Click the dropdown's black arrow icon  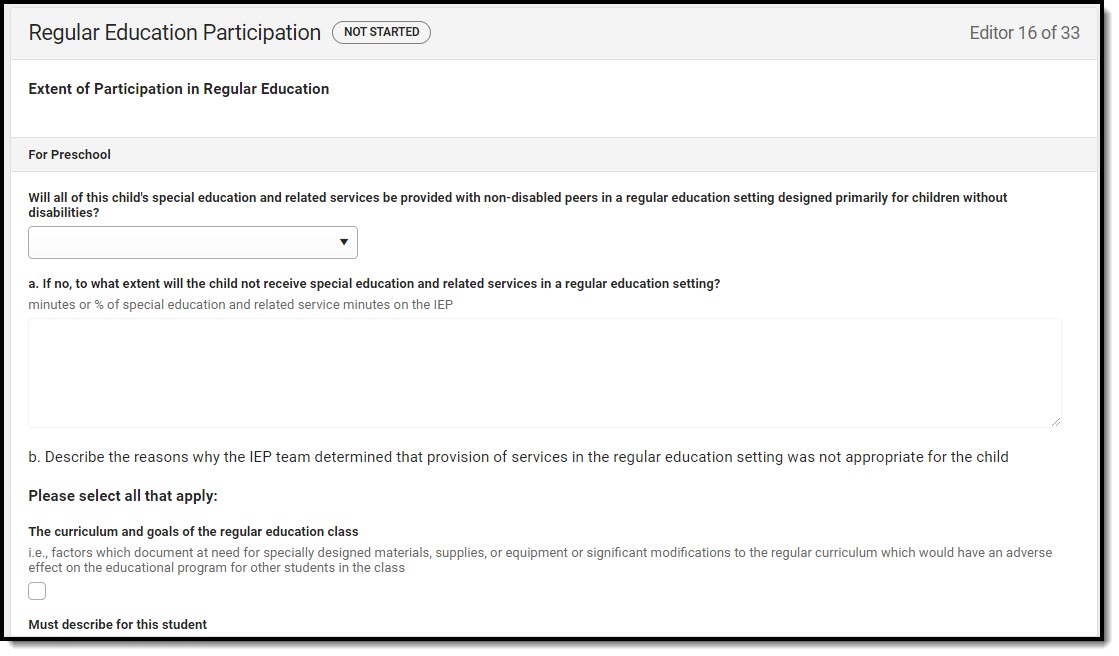[x=344, y=242]
